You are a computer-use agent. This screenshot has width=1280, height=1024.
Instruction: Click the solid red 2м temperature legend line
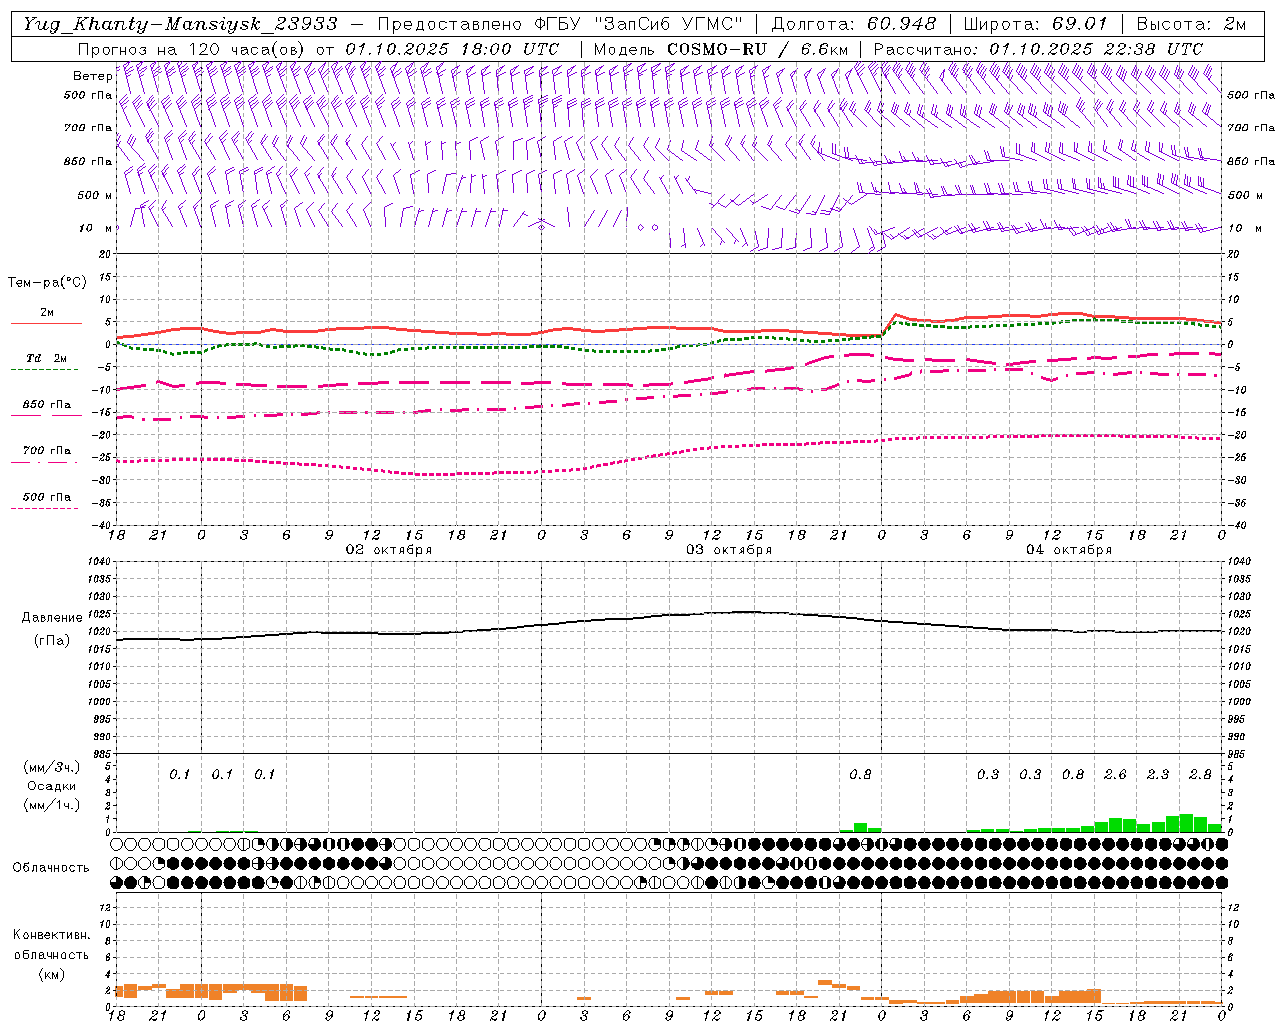(x=46, y=324)
